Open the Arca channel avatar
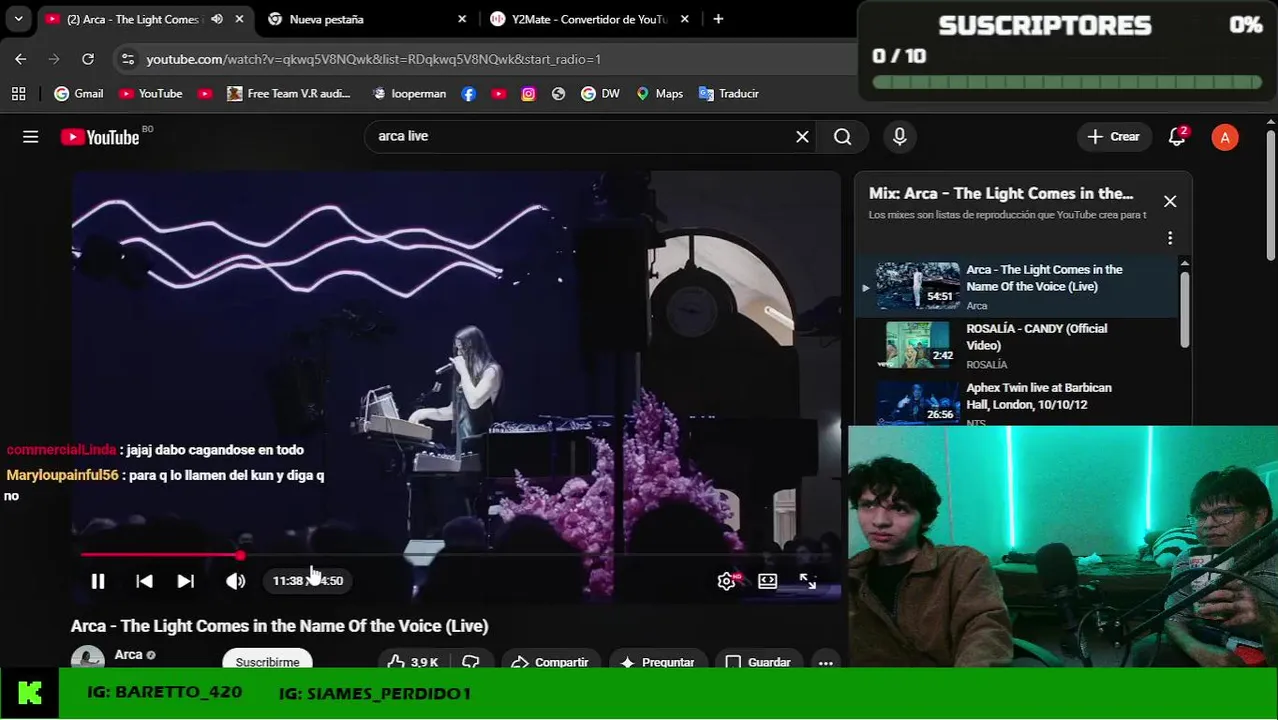1278x720 pixels. click(88, 660)
